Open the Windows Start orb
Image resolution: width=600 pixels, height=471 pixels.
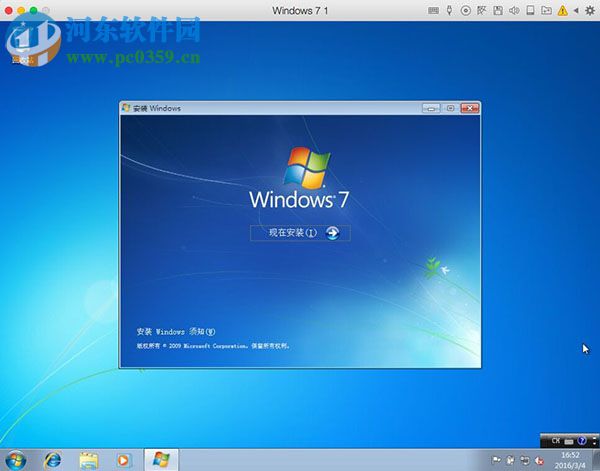(x=16, y=460)
